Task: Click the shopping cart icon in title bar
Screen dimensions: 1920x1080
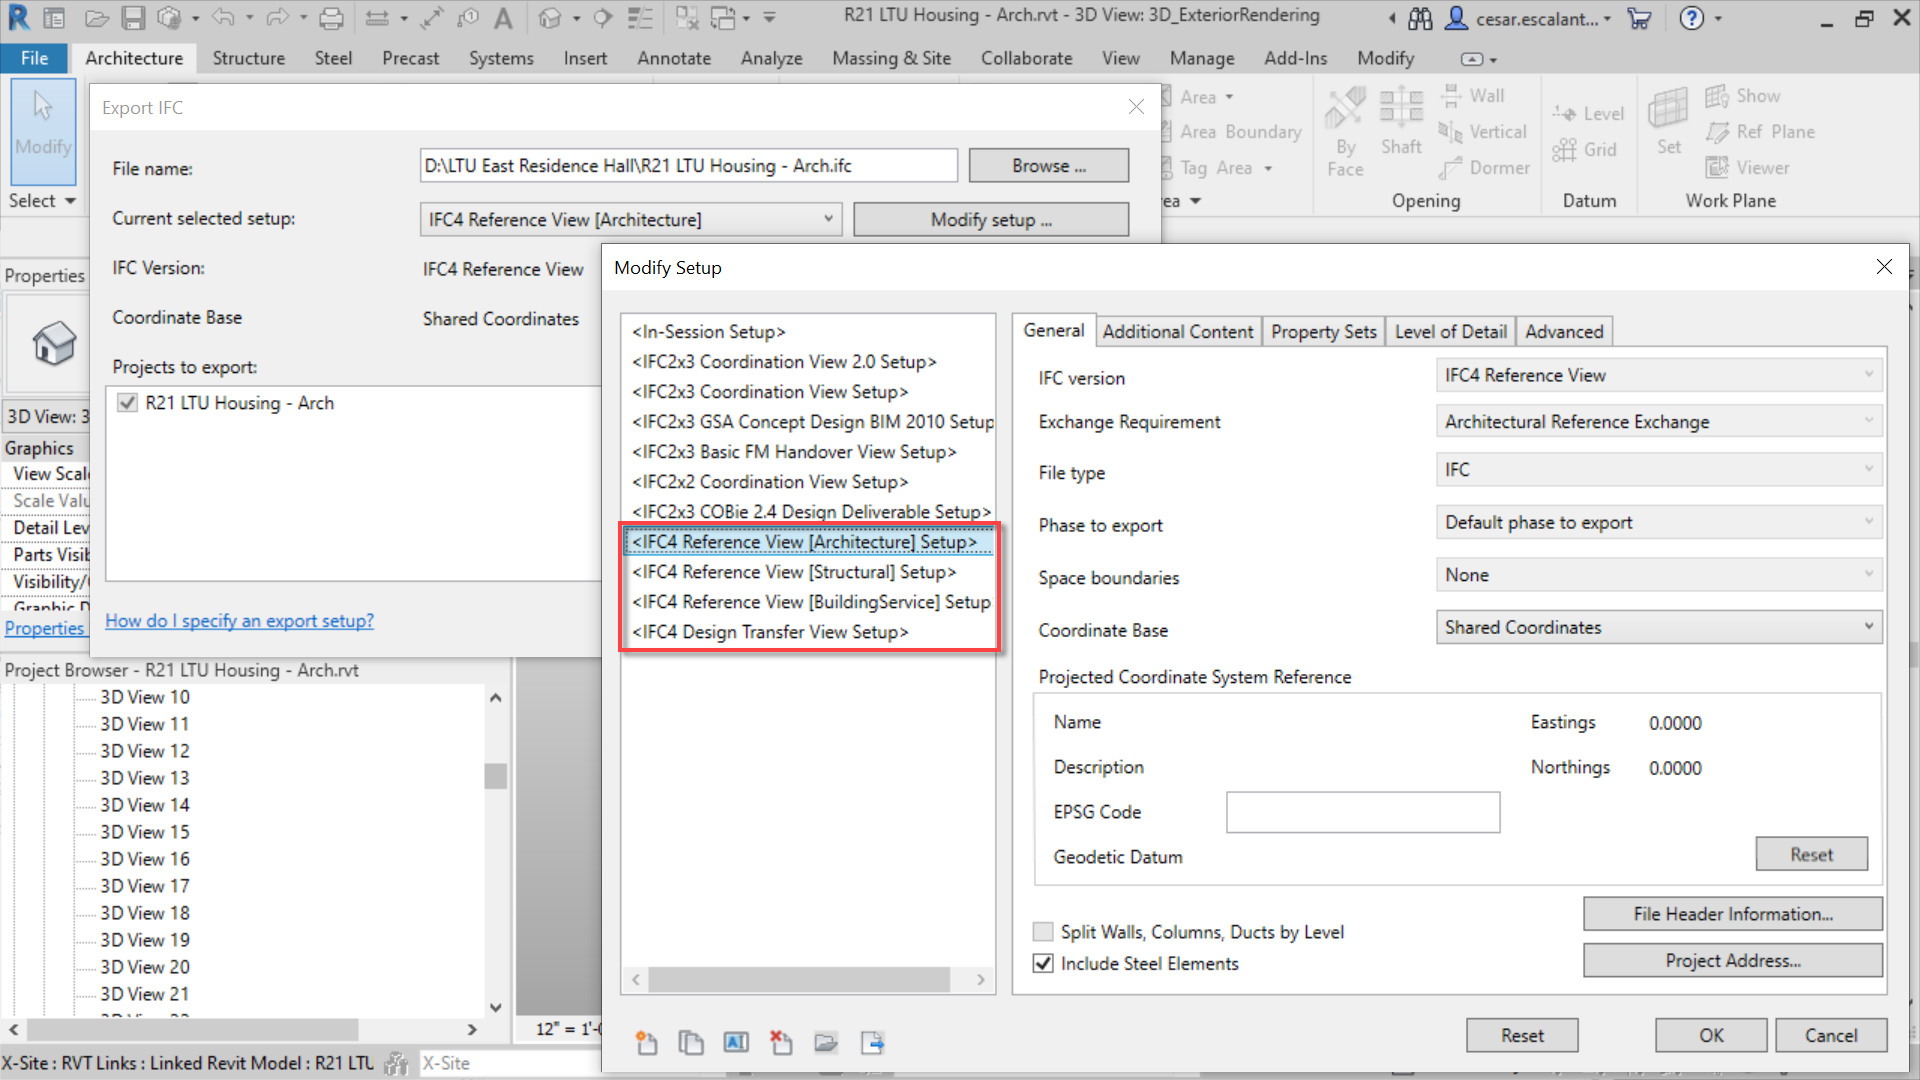Action: pos(1639,18)
